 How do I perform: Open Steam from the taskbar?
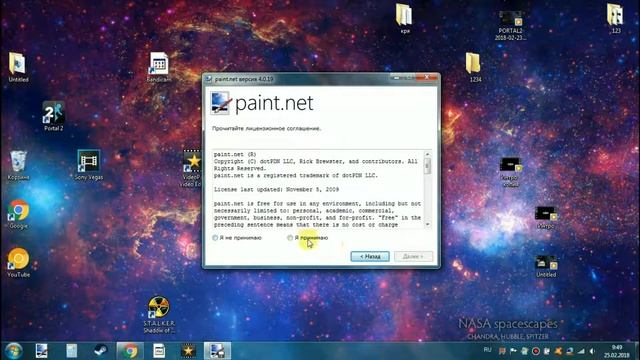(100, 351)
